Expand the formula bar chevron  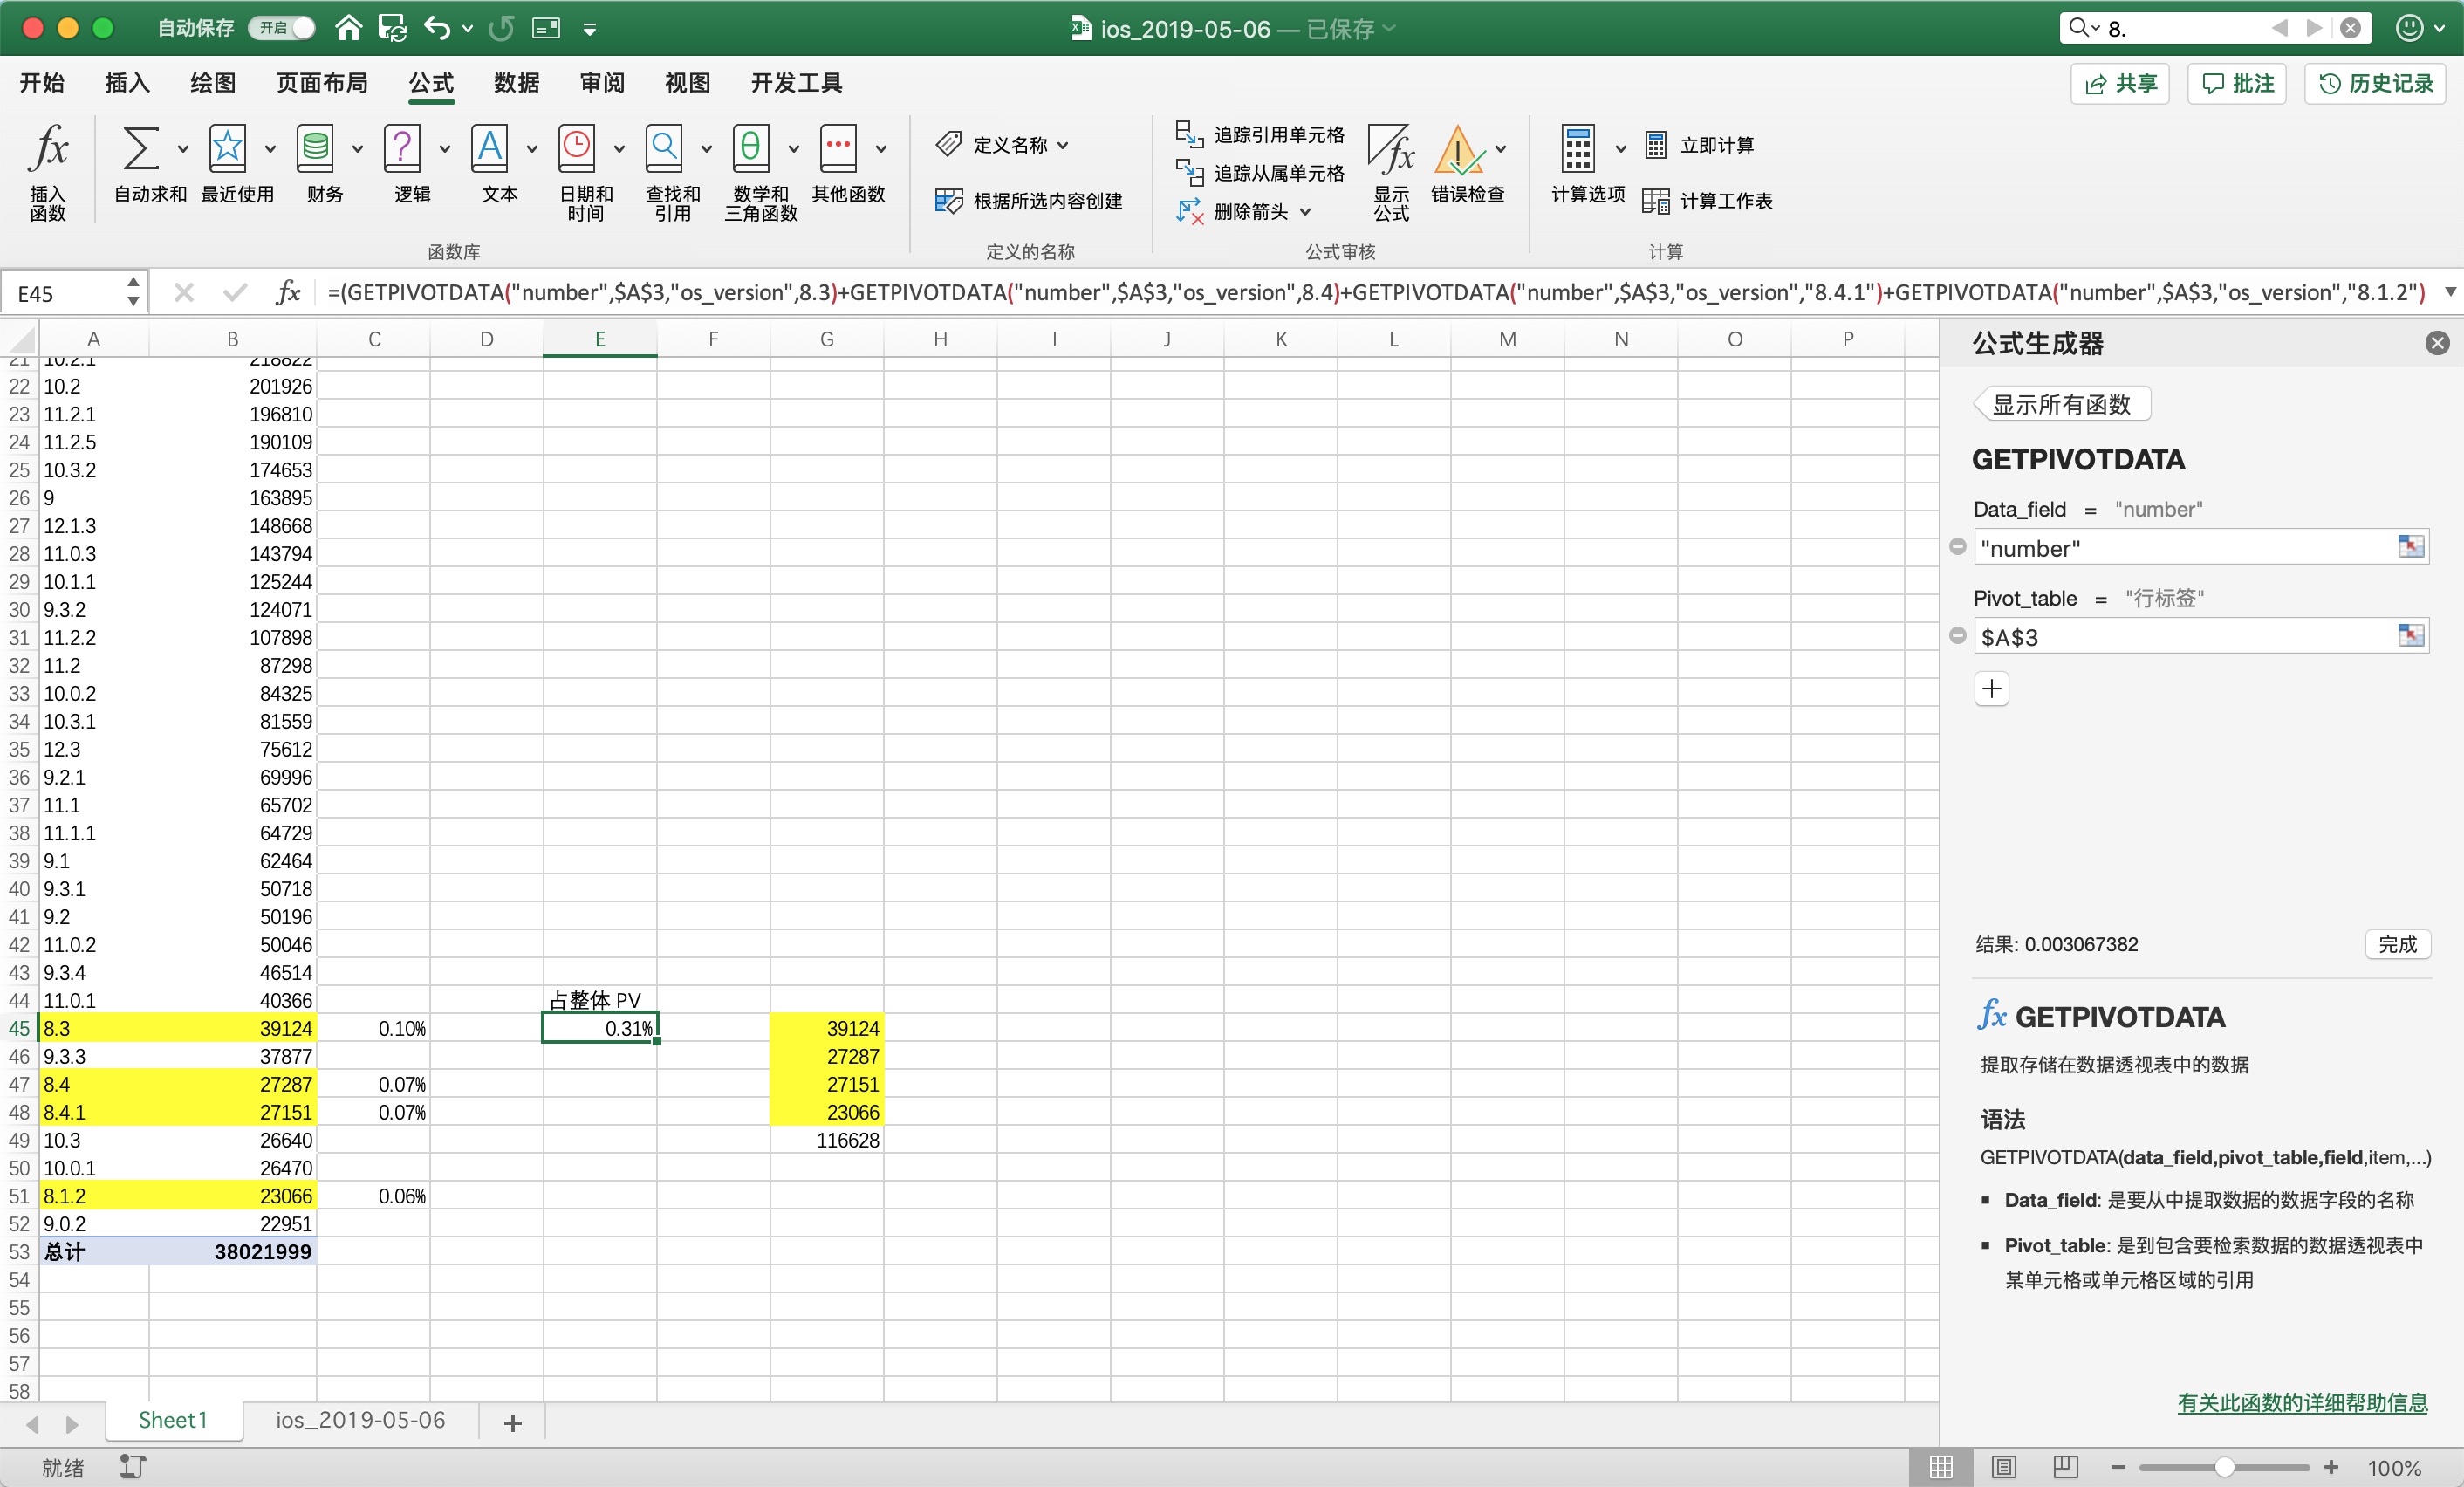click(x=2450, y=293)
